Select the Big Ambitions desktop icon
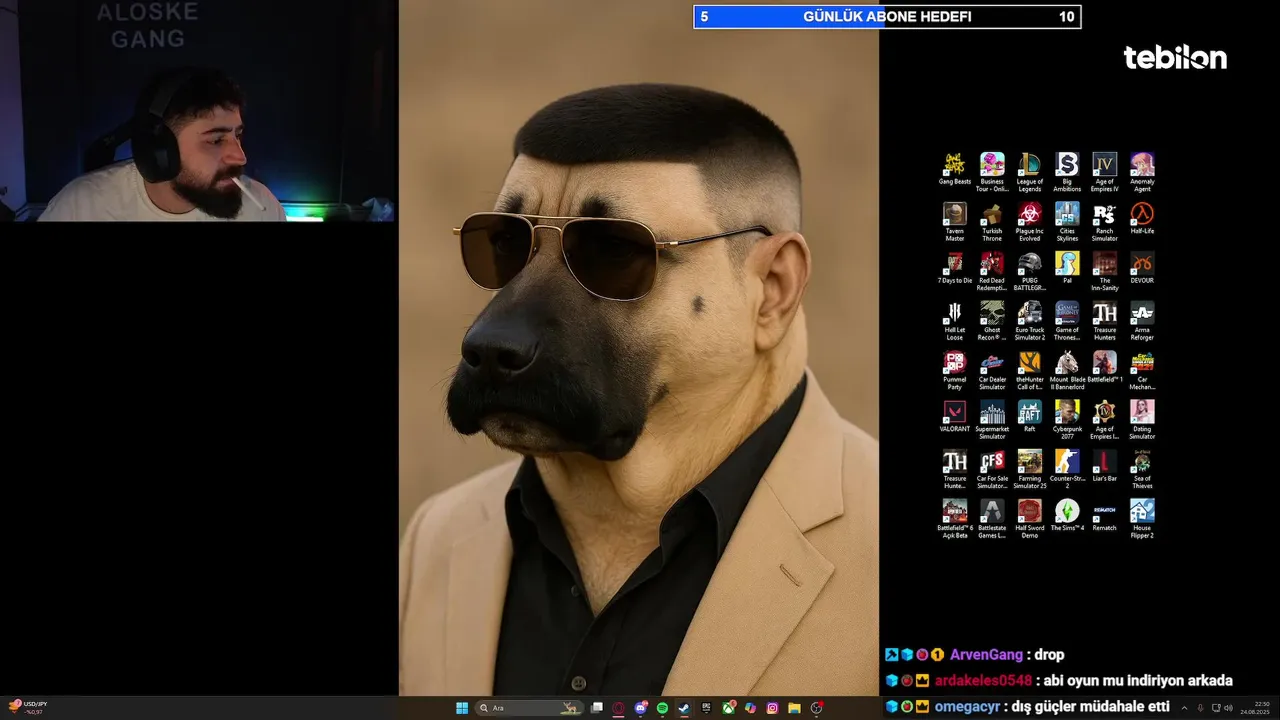Viewport: 1280px width, 720px height. 1067,172
